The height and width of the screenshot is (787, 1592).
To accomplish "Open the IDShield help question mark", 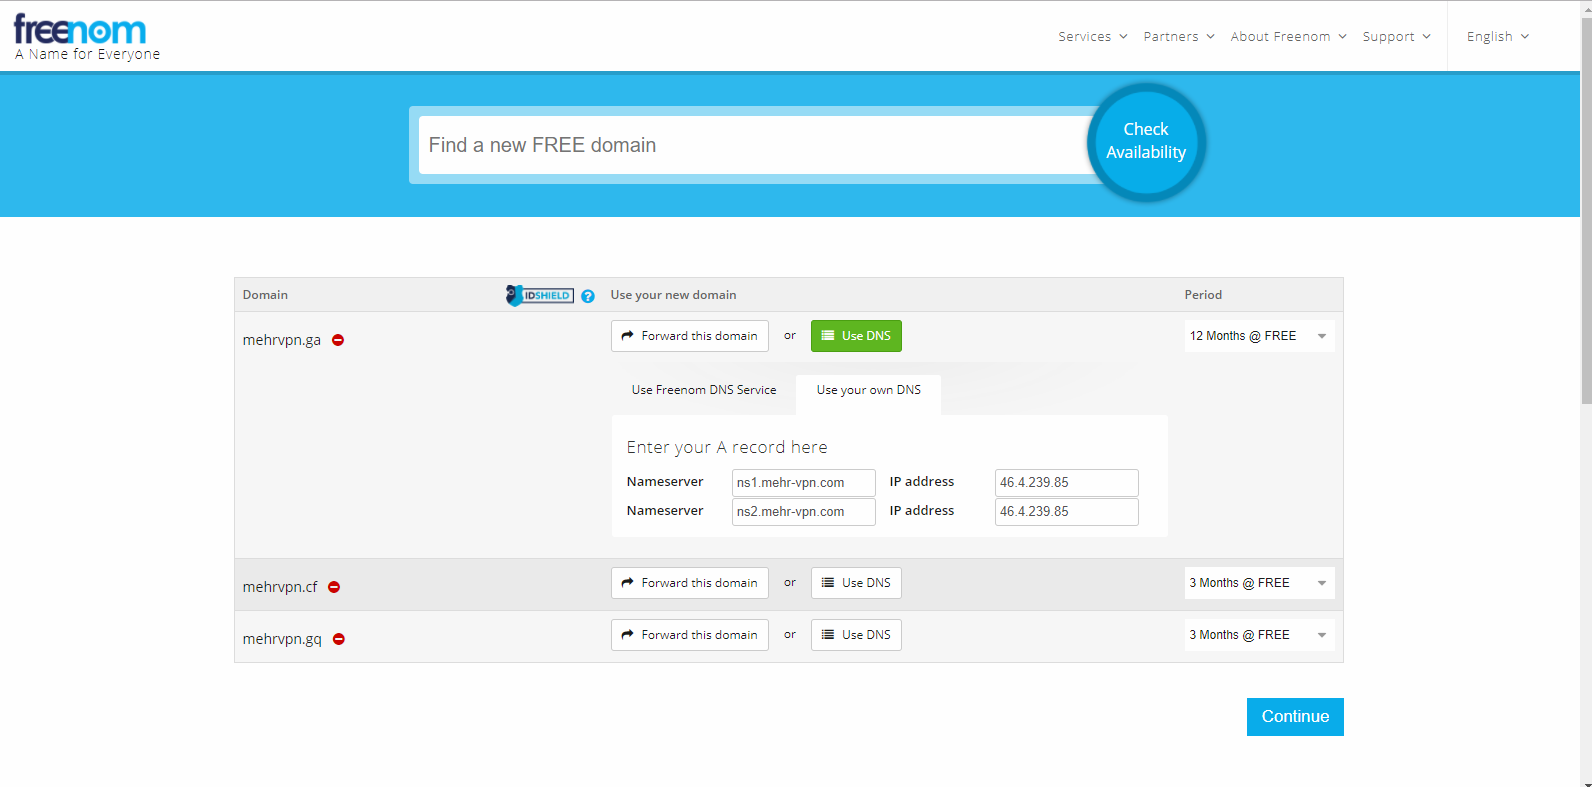I will click(588, 296).
